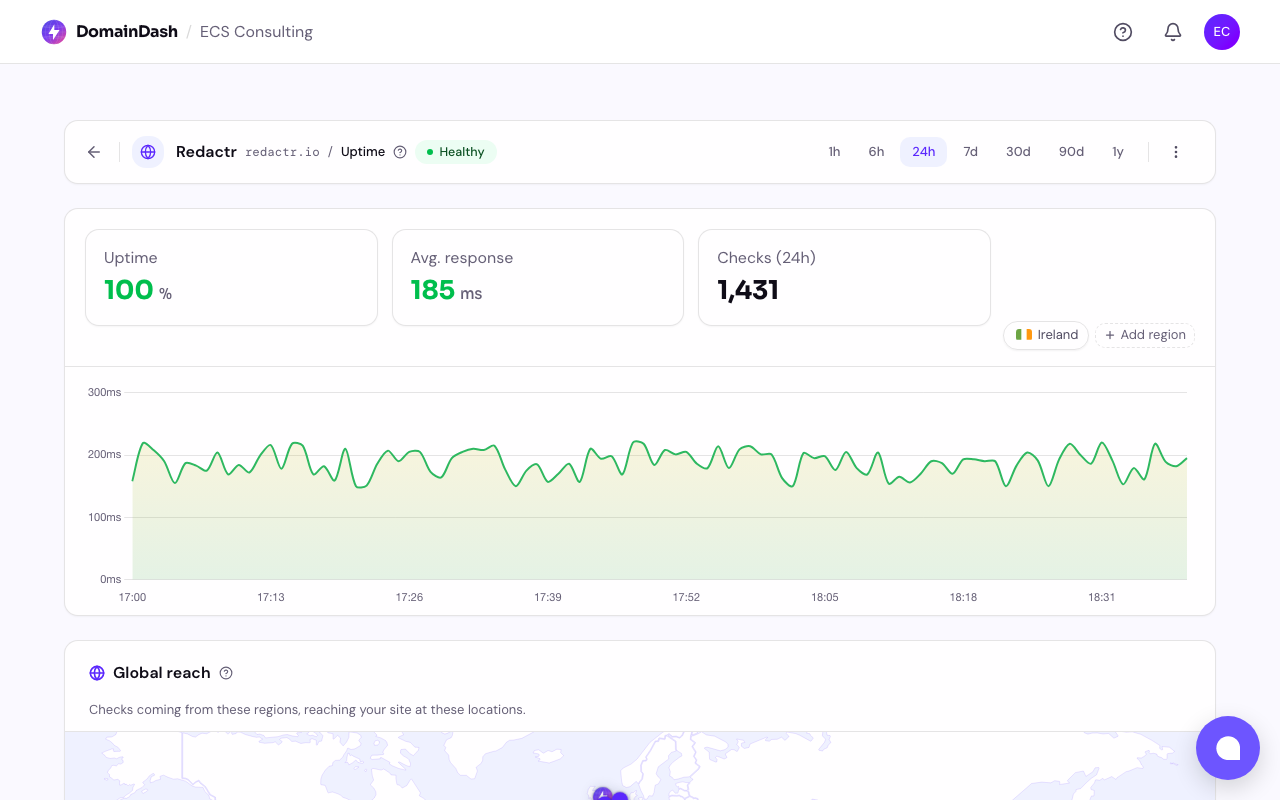
Task: Select the back arrow to return
Action: coord(93,152)
